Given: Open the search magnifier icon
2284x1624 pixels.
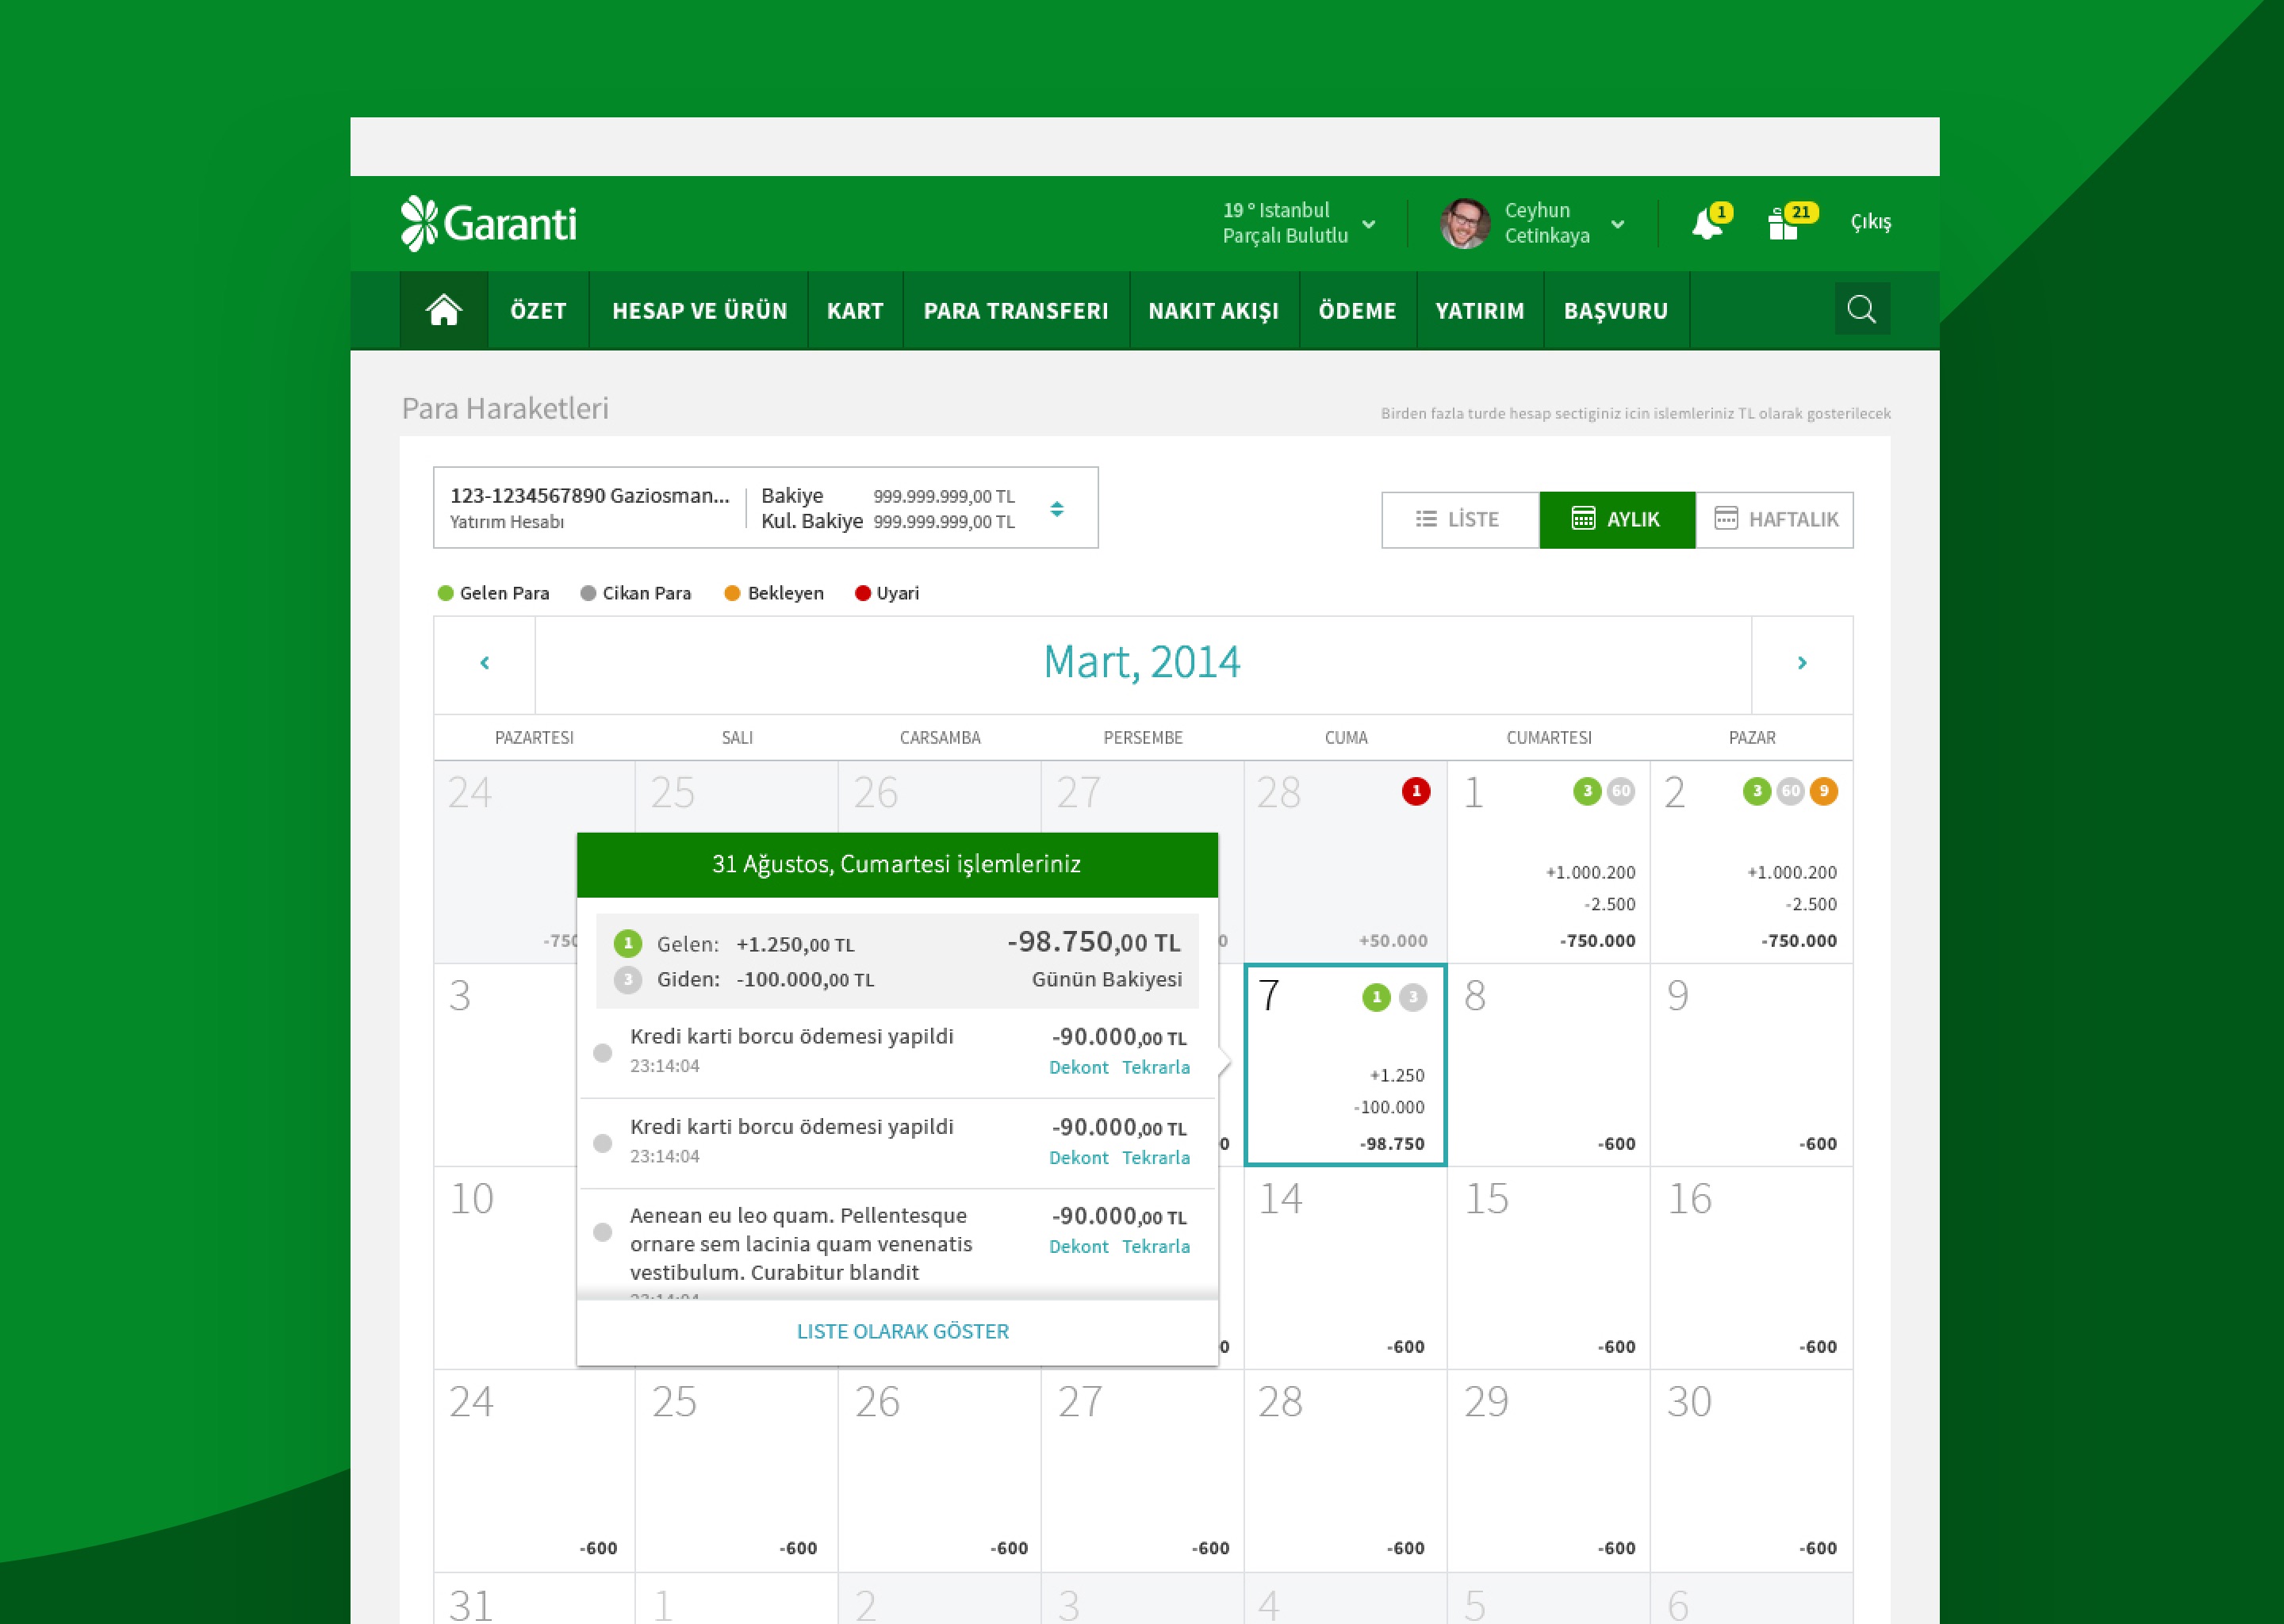Looking at the screenshot, I should pyautogui.click(x=1861, y=309).
